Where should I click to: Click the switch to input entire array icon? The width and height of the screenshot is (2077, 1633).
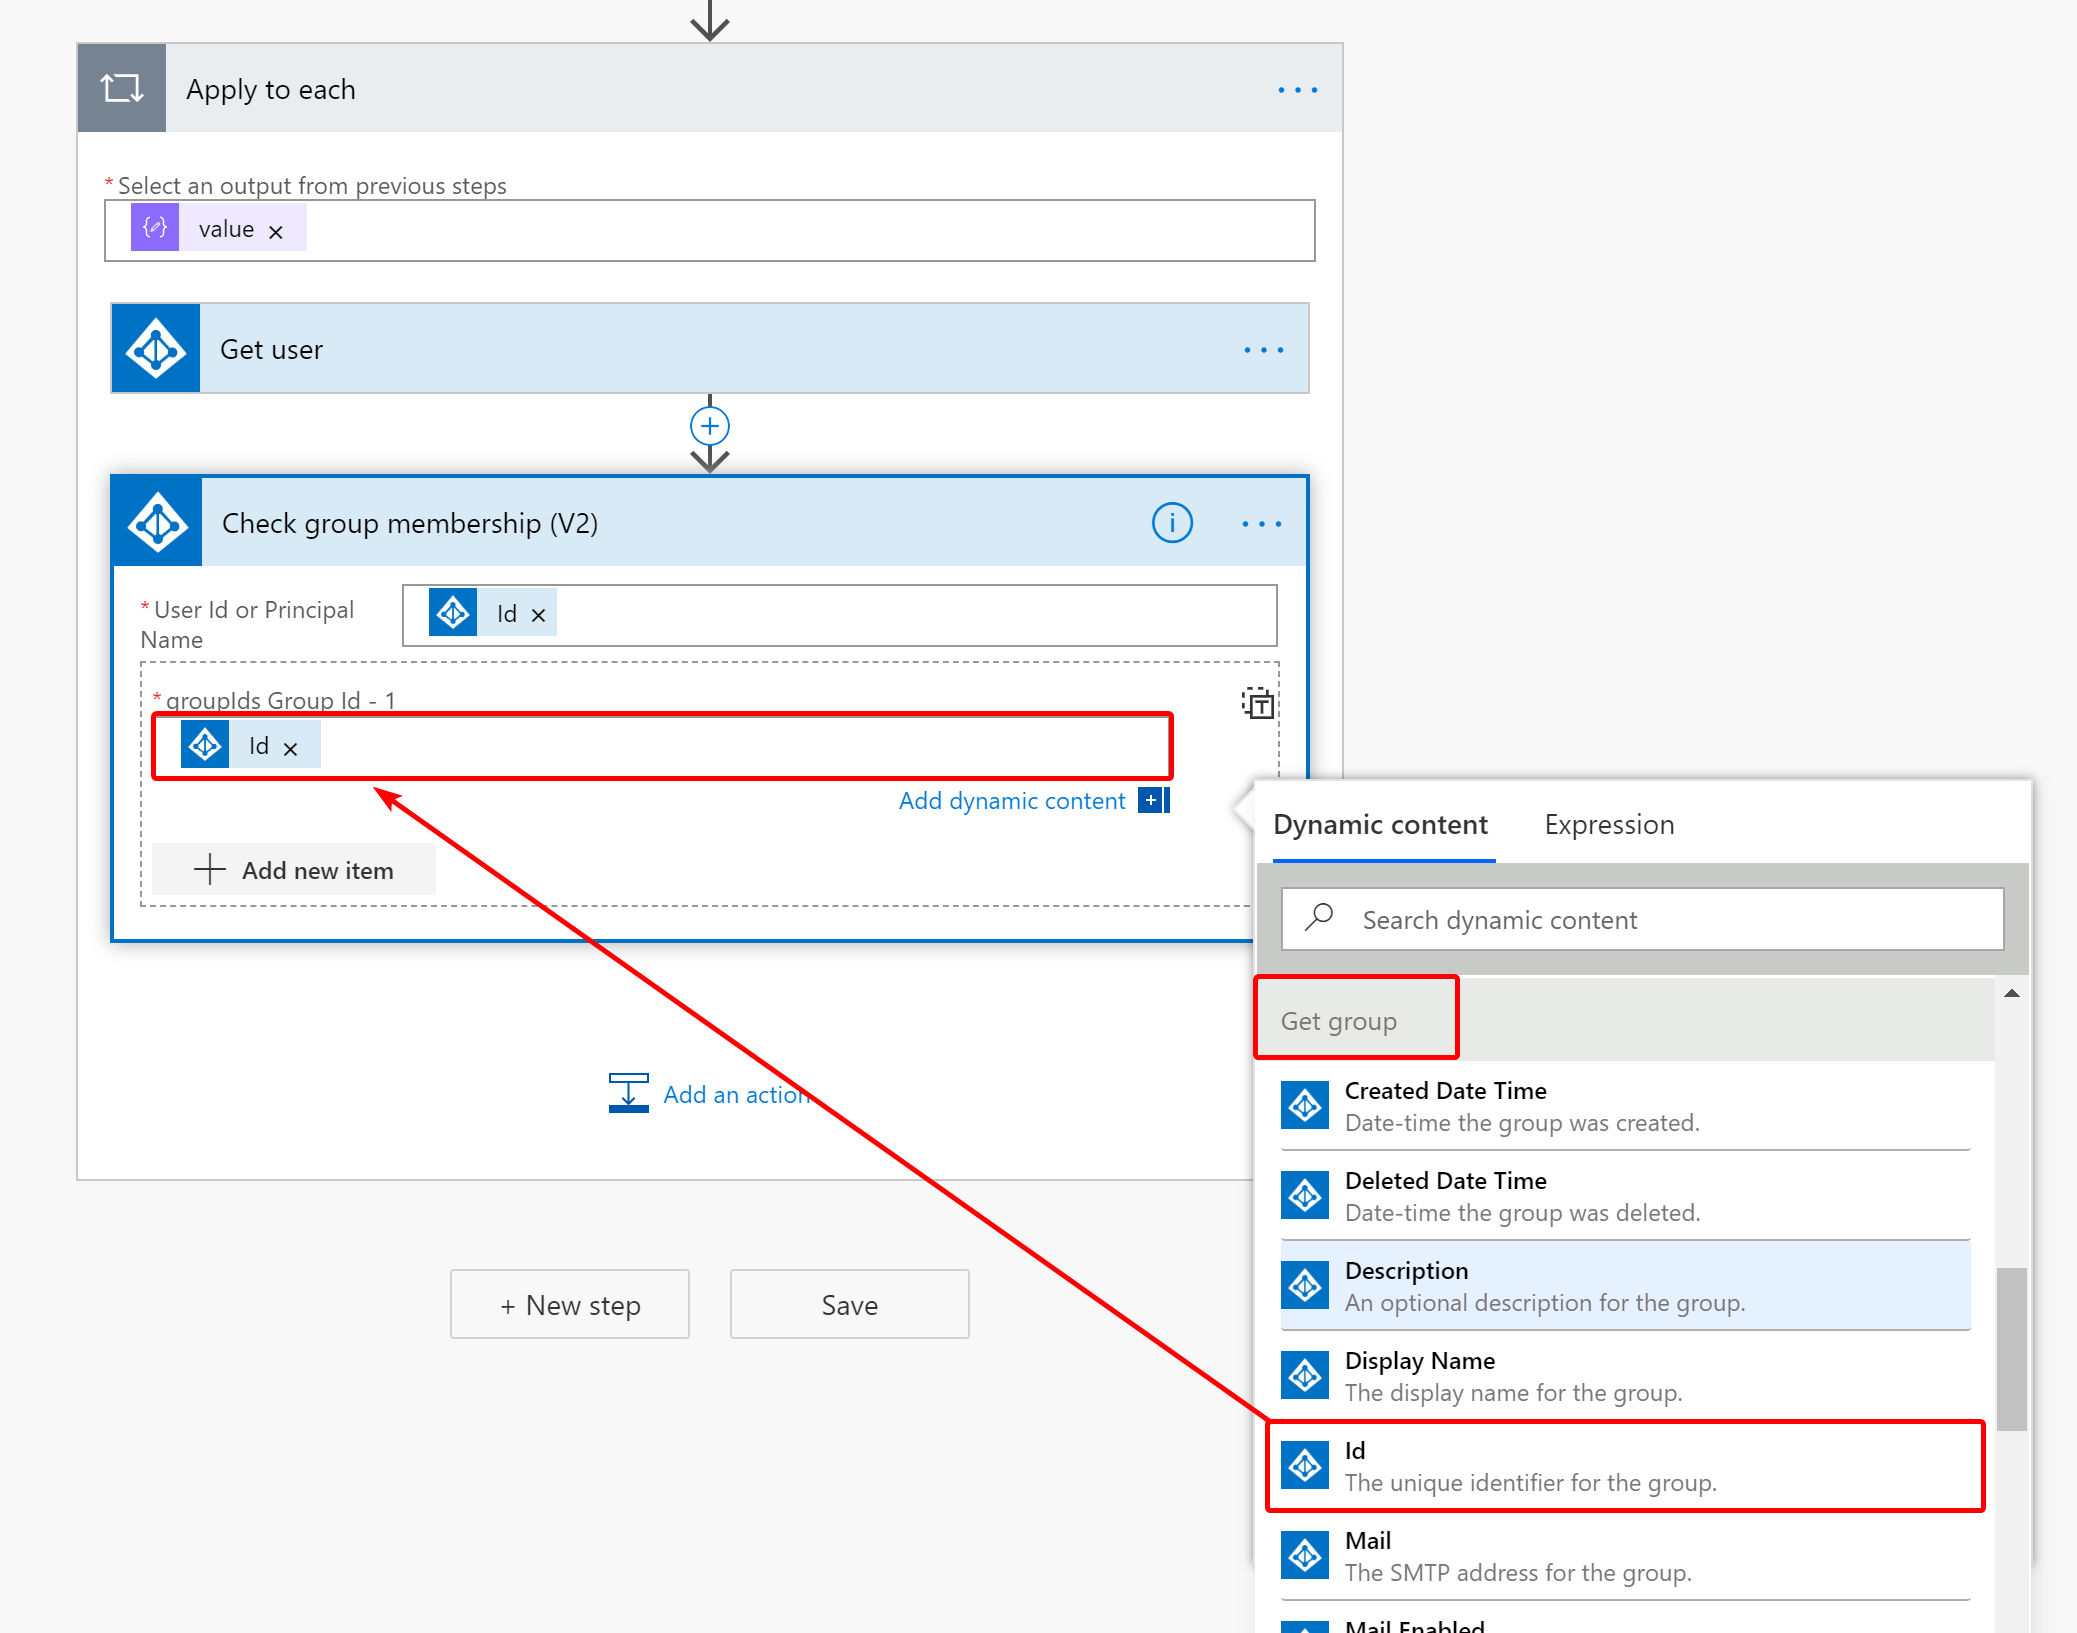coord(1257,703)
